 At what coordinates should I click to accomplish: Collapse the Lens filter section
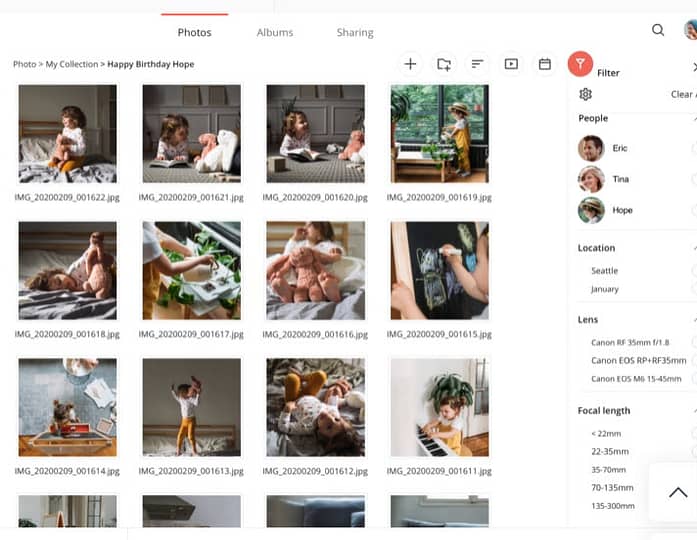click(x=694, y=320)
